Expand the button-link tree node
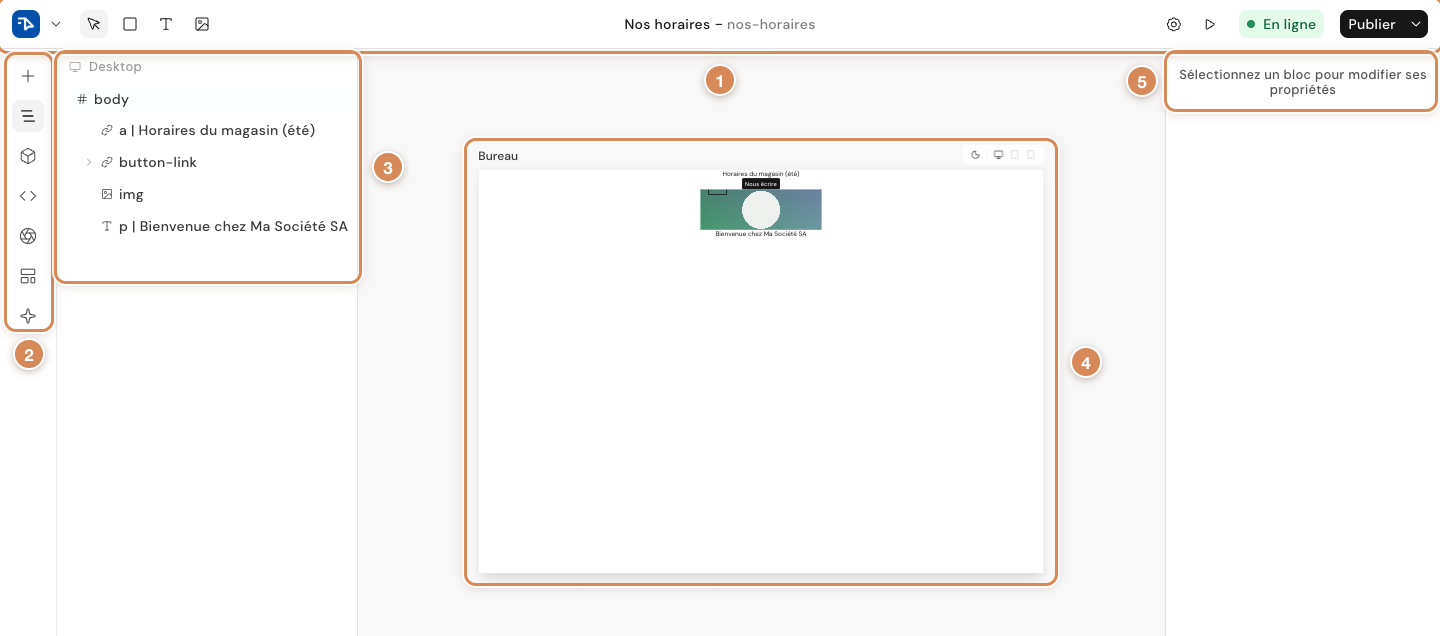1440x636 pixels. click(x=88, y=162)
